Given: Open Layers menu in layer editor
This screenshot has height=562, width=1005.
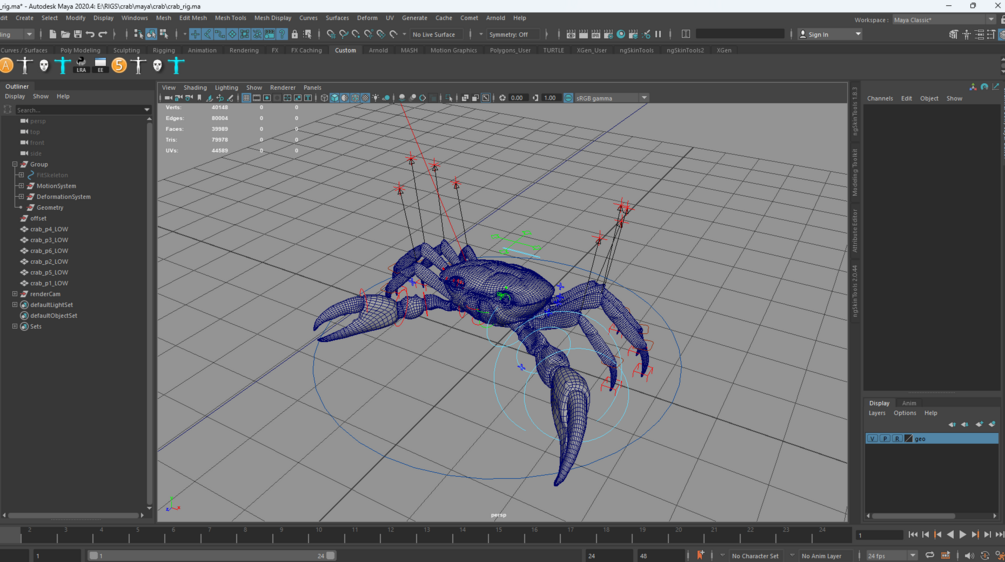Looking at the screenshot, I should [x=876, y=413].
